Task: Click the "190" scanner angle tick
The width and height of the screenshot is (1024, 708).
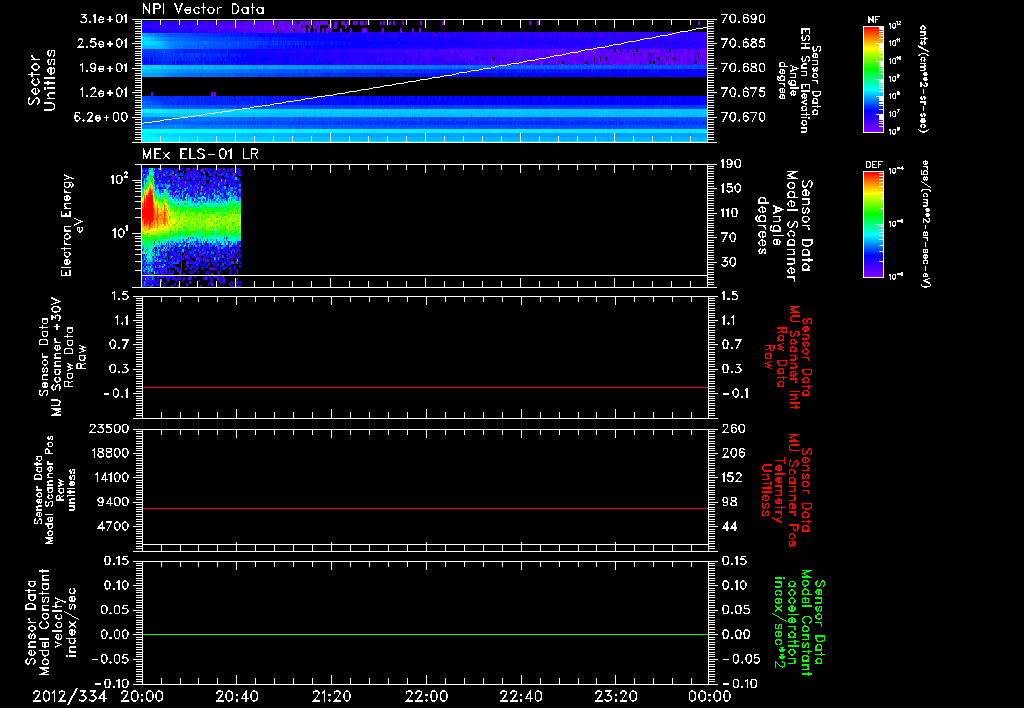Action: tap(731, 164)
